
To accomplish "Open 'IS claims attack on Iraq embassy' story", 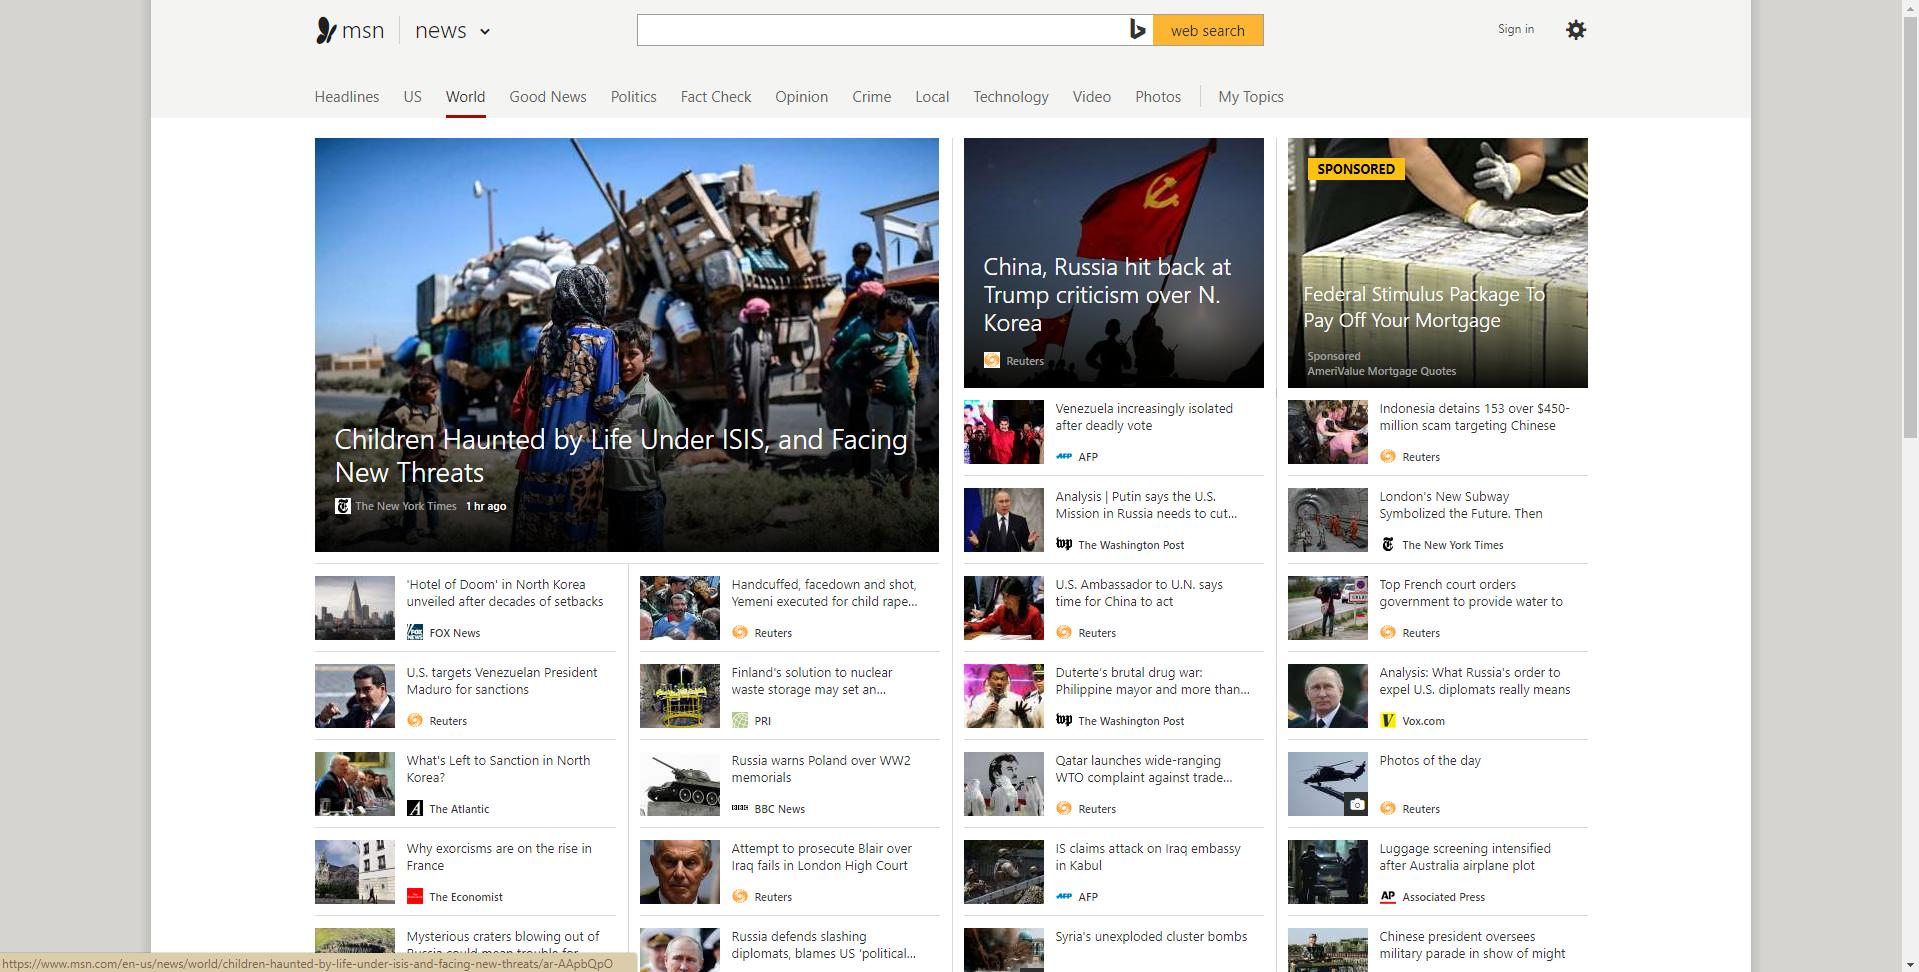I will point(1148,857).
